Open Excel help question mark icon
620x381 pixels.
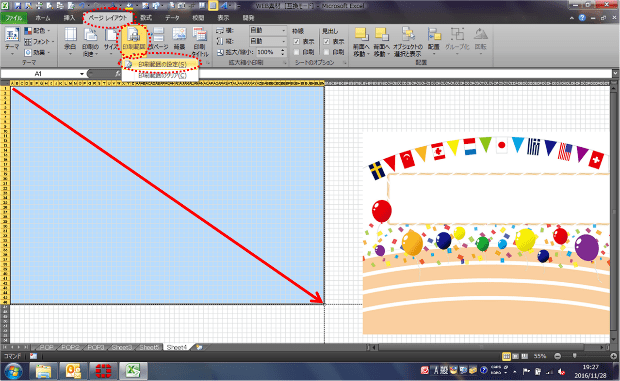582,18
